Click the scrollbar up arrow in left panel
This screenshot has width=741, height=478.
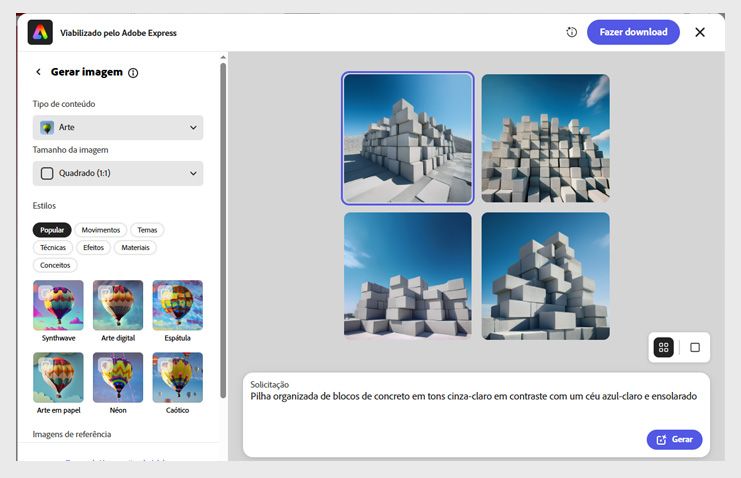click(223, 58)
